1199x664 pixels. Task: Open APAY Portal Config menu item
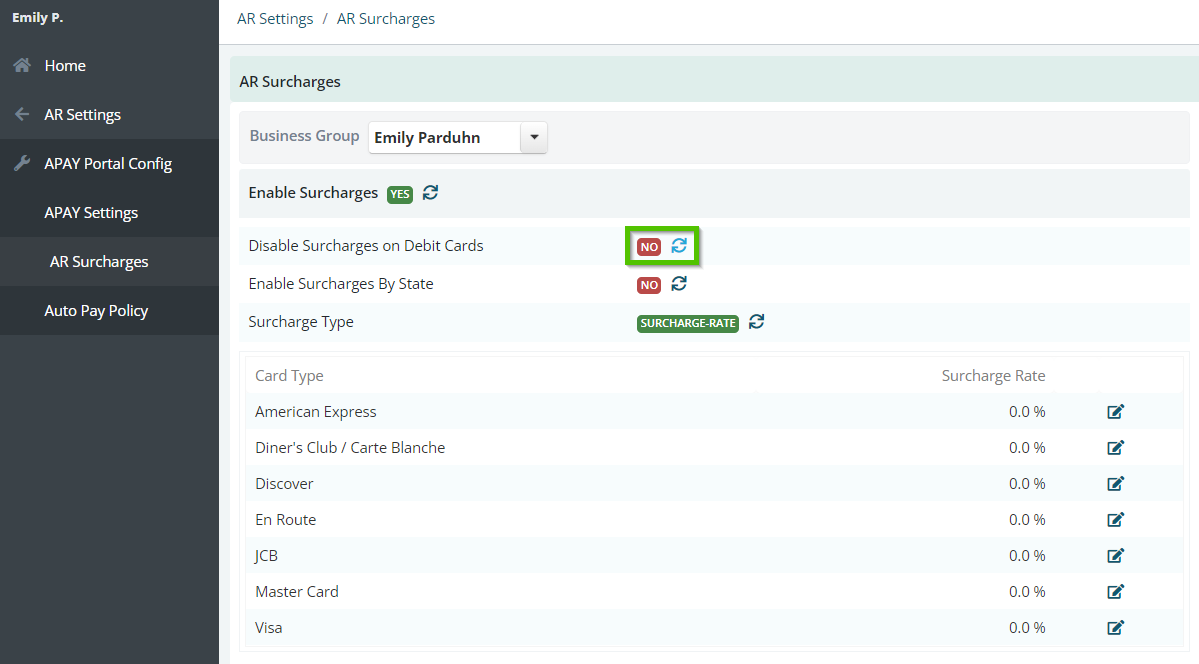(109, 164)
